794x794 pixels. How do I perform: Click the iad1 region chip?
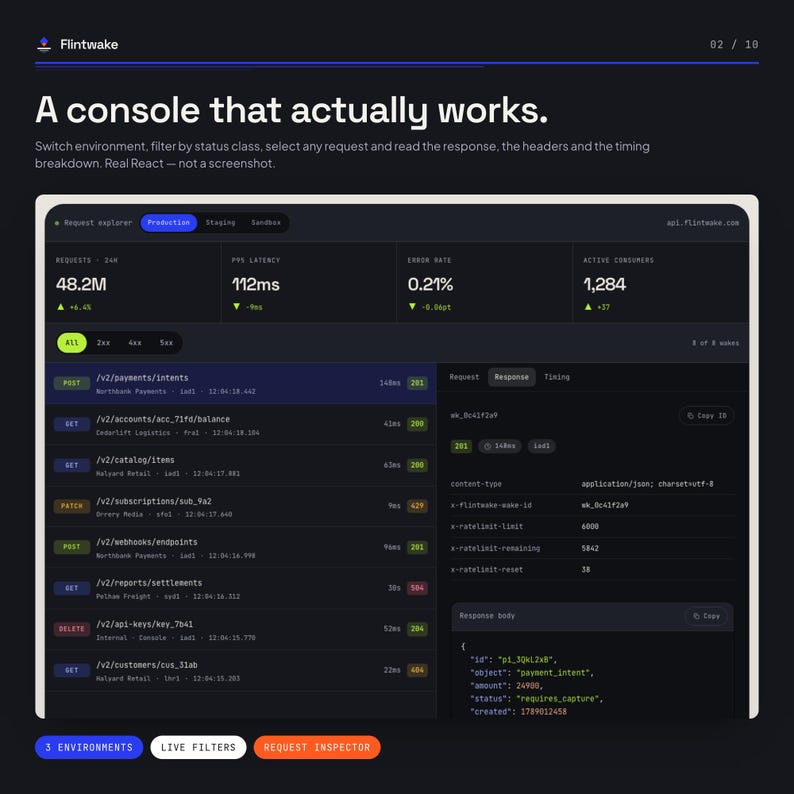tap(541, 446)
